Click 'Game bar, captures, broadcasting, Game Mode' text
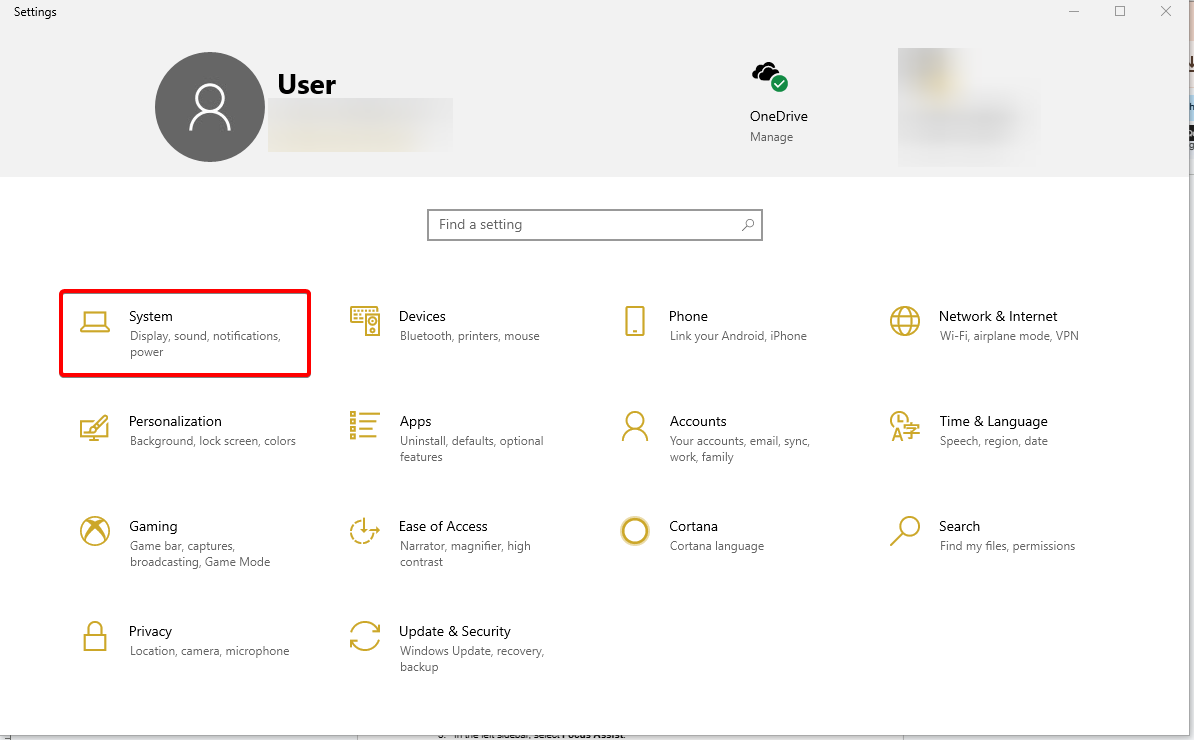 [200, 554]
